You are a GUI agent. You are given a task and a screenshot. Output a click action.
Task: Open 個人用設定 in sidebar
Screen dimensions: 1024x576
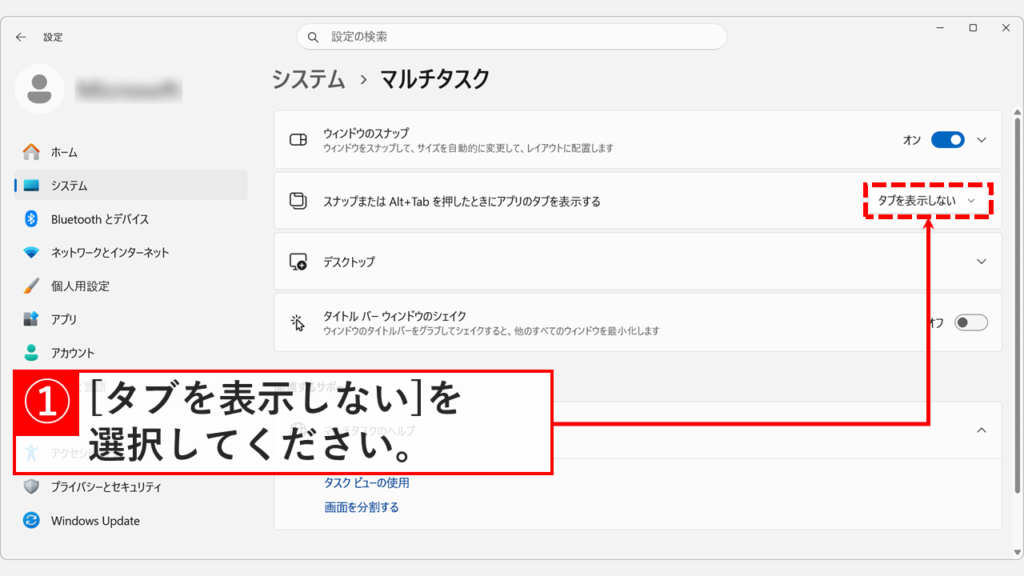131,286
